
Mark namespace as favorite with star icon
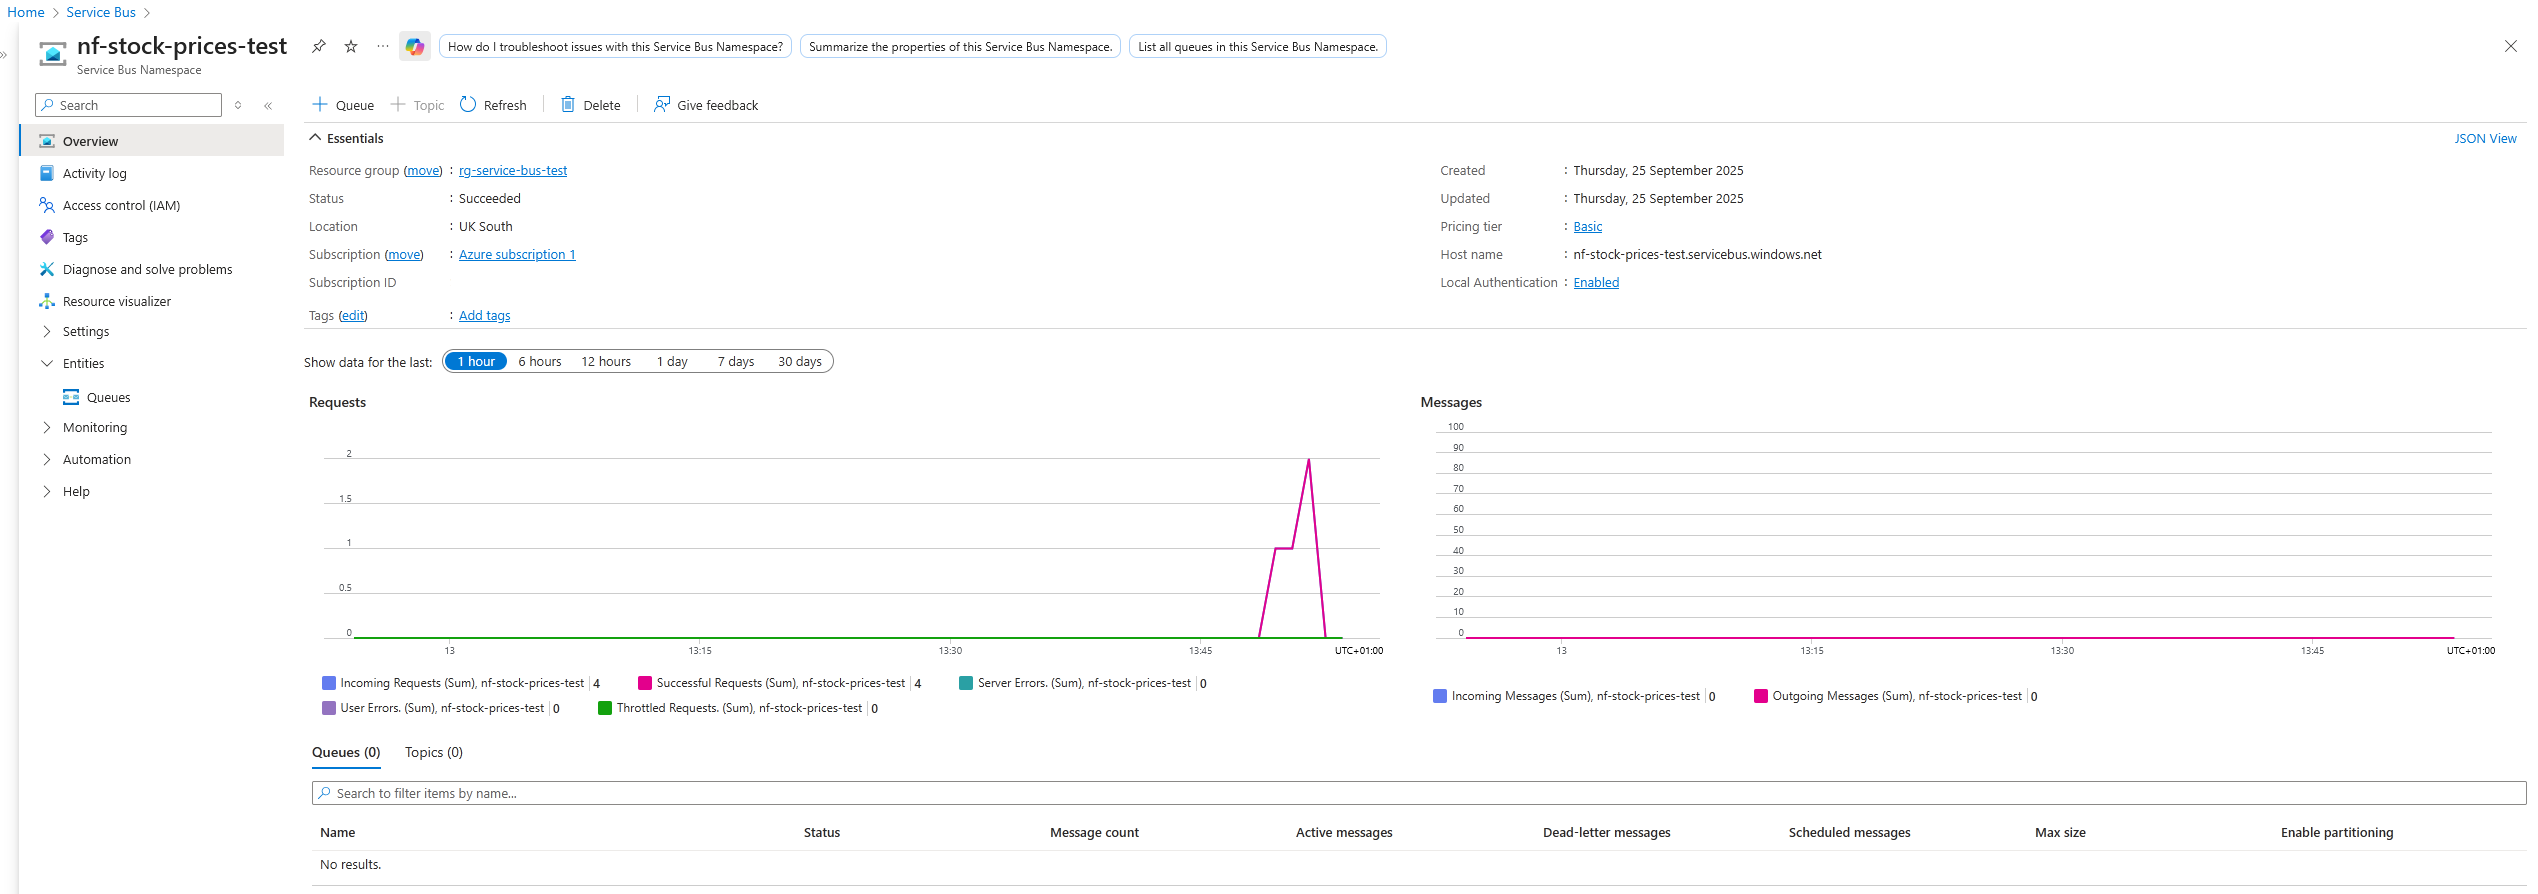[351, 46]
